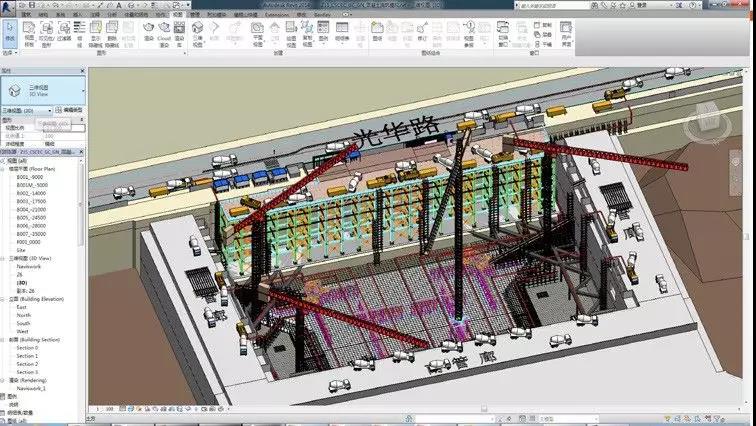Click the 三维视图 3D view ribbon button
The height and width of the screenshot is (426, 756).
click(x=198, y=34)
